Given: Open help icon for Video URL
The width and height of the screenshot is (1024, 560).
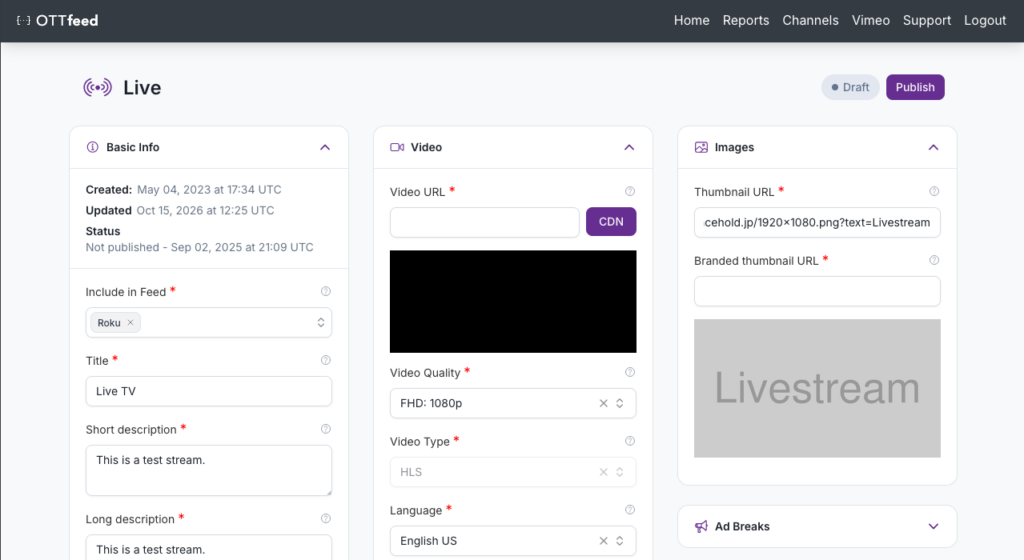Looking at the screenshot, I should (x=630, y=191).
